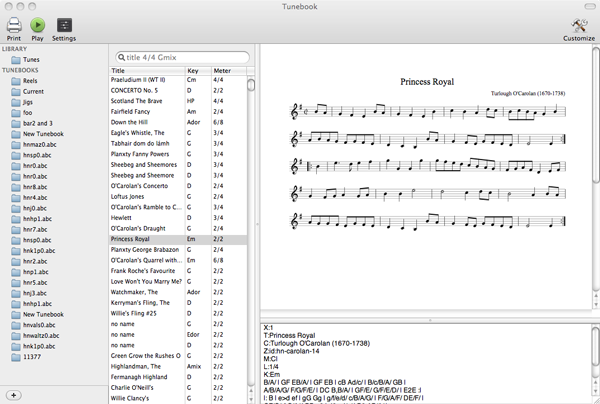The image size is (600, 404).
Task: Select the tune Scotland The Brave
Action: click(x=178, y=101)
